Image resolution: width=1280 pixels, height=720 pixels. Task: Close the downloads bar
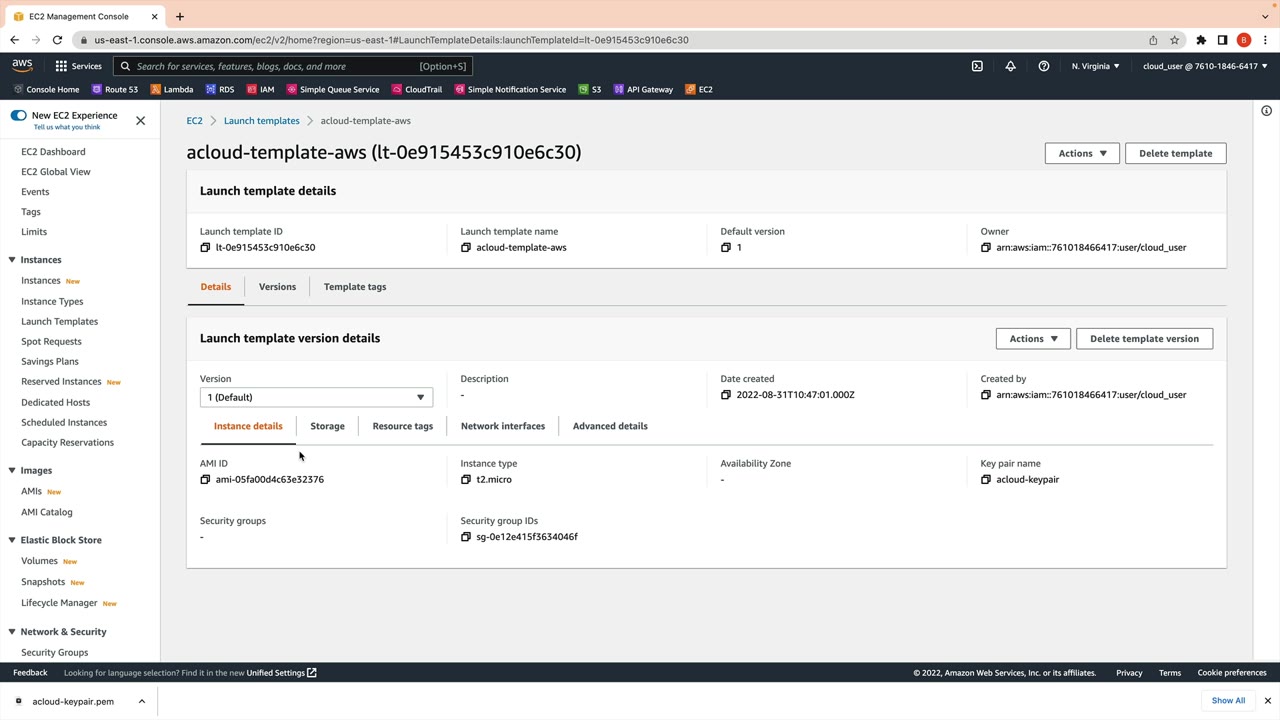(1267, 701)
